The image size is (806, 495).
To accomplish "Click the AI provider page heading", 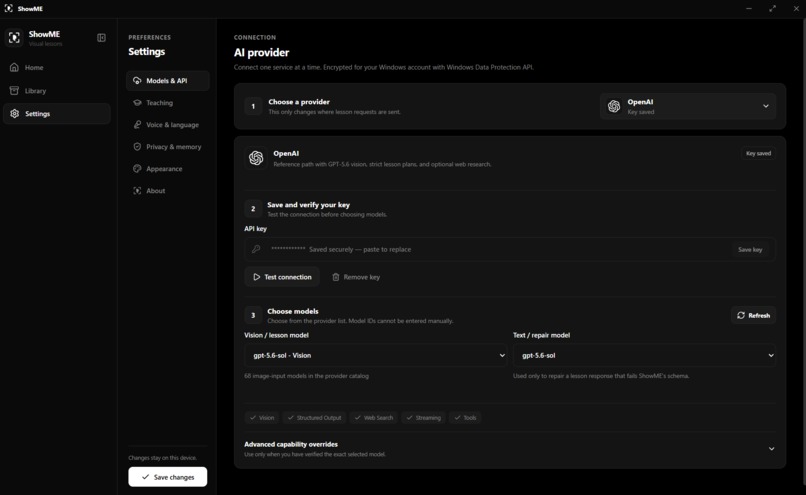I will [262, 52].
